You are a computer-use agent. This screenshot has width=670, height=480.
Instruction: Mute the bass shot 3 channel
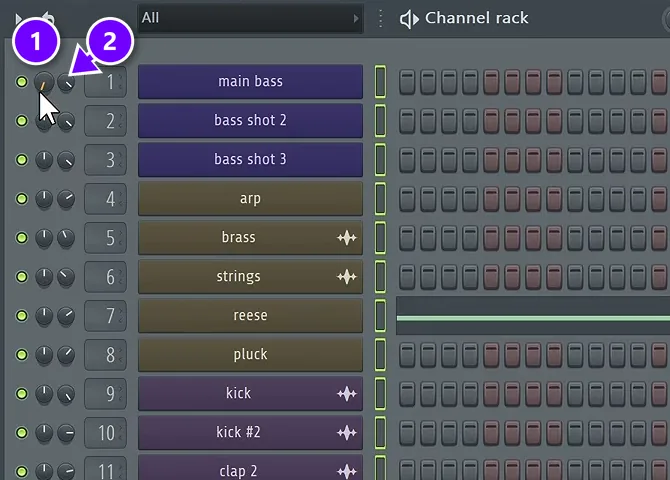pos(21,159)
